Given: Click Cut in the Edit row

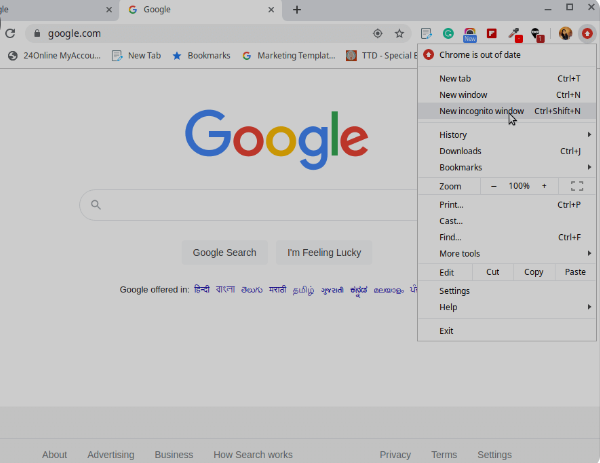Looking at the screenshot, I should (492, 272).
